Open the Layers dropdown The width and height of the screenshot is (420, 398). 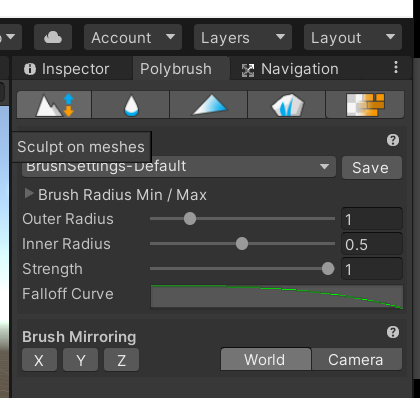pos(243,37)
